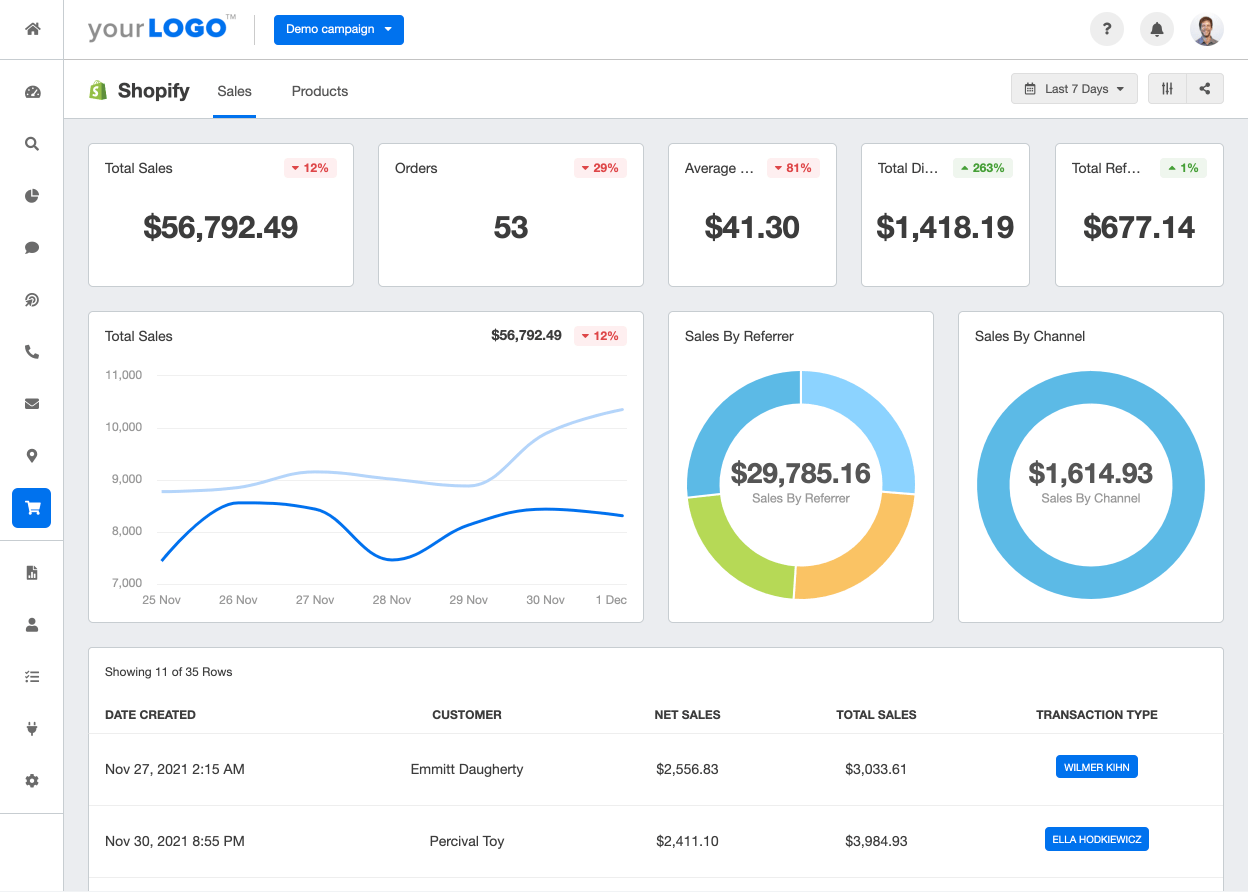This screenshot has width=1248, height=892.
Task: Open the integrations plug icon
Action: 32,729
